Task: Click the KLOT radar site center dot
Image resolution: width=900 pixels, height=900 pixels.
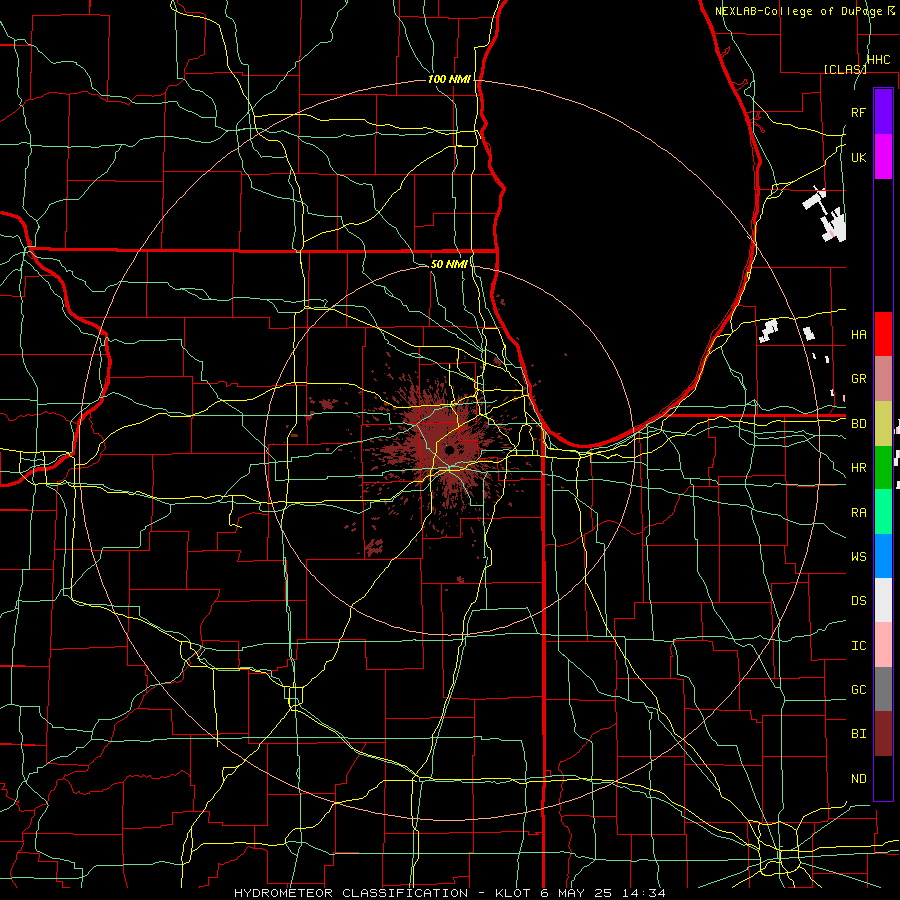Action: coord(449,449)
